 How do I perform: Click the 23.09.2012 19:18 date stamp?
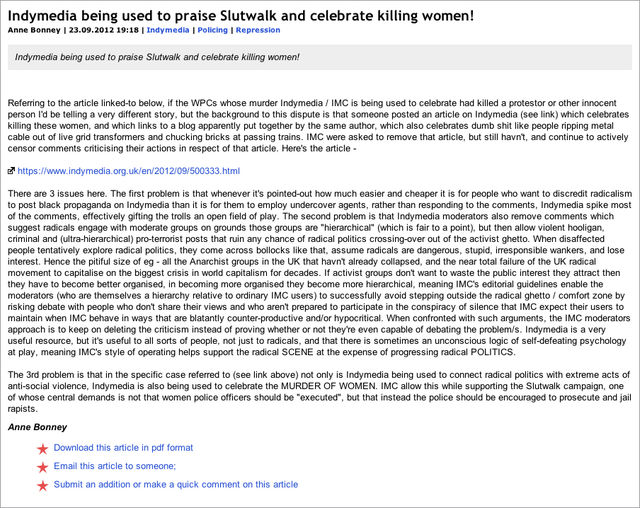103,30
